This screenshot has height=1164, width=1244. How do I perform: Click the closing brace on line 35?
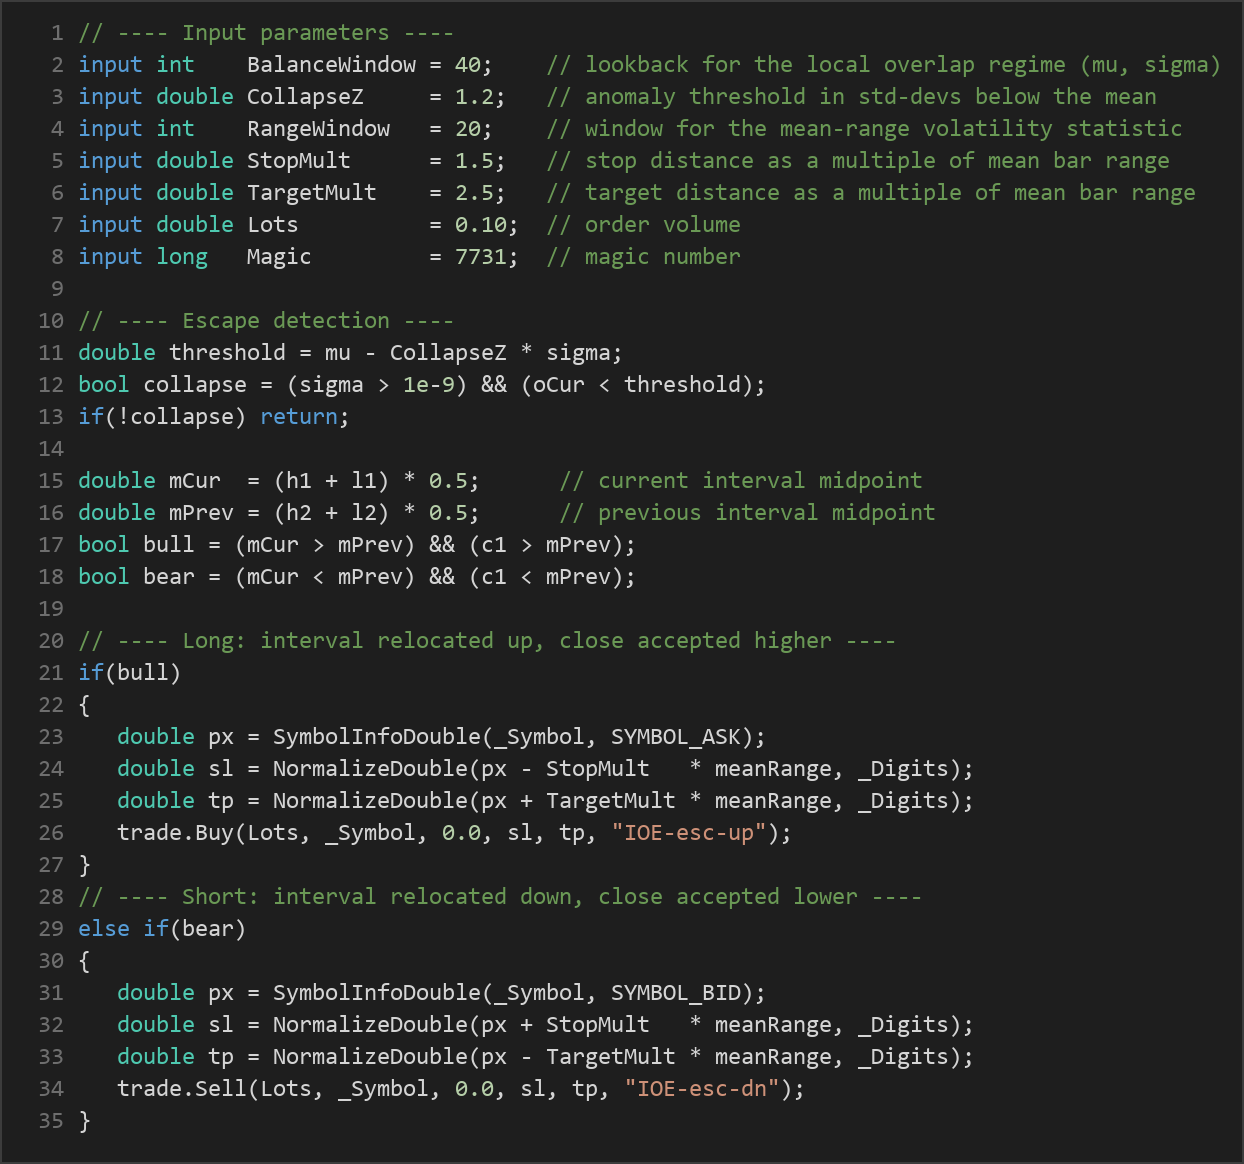84,1121
